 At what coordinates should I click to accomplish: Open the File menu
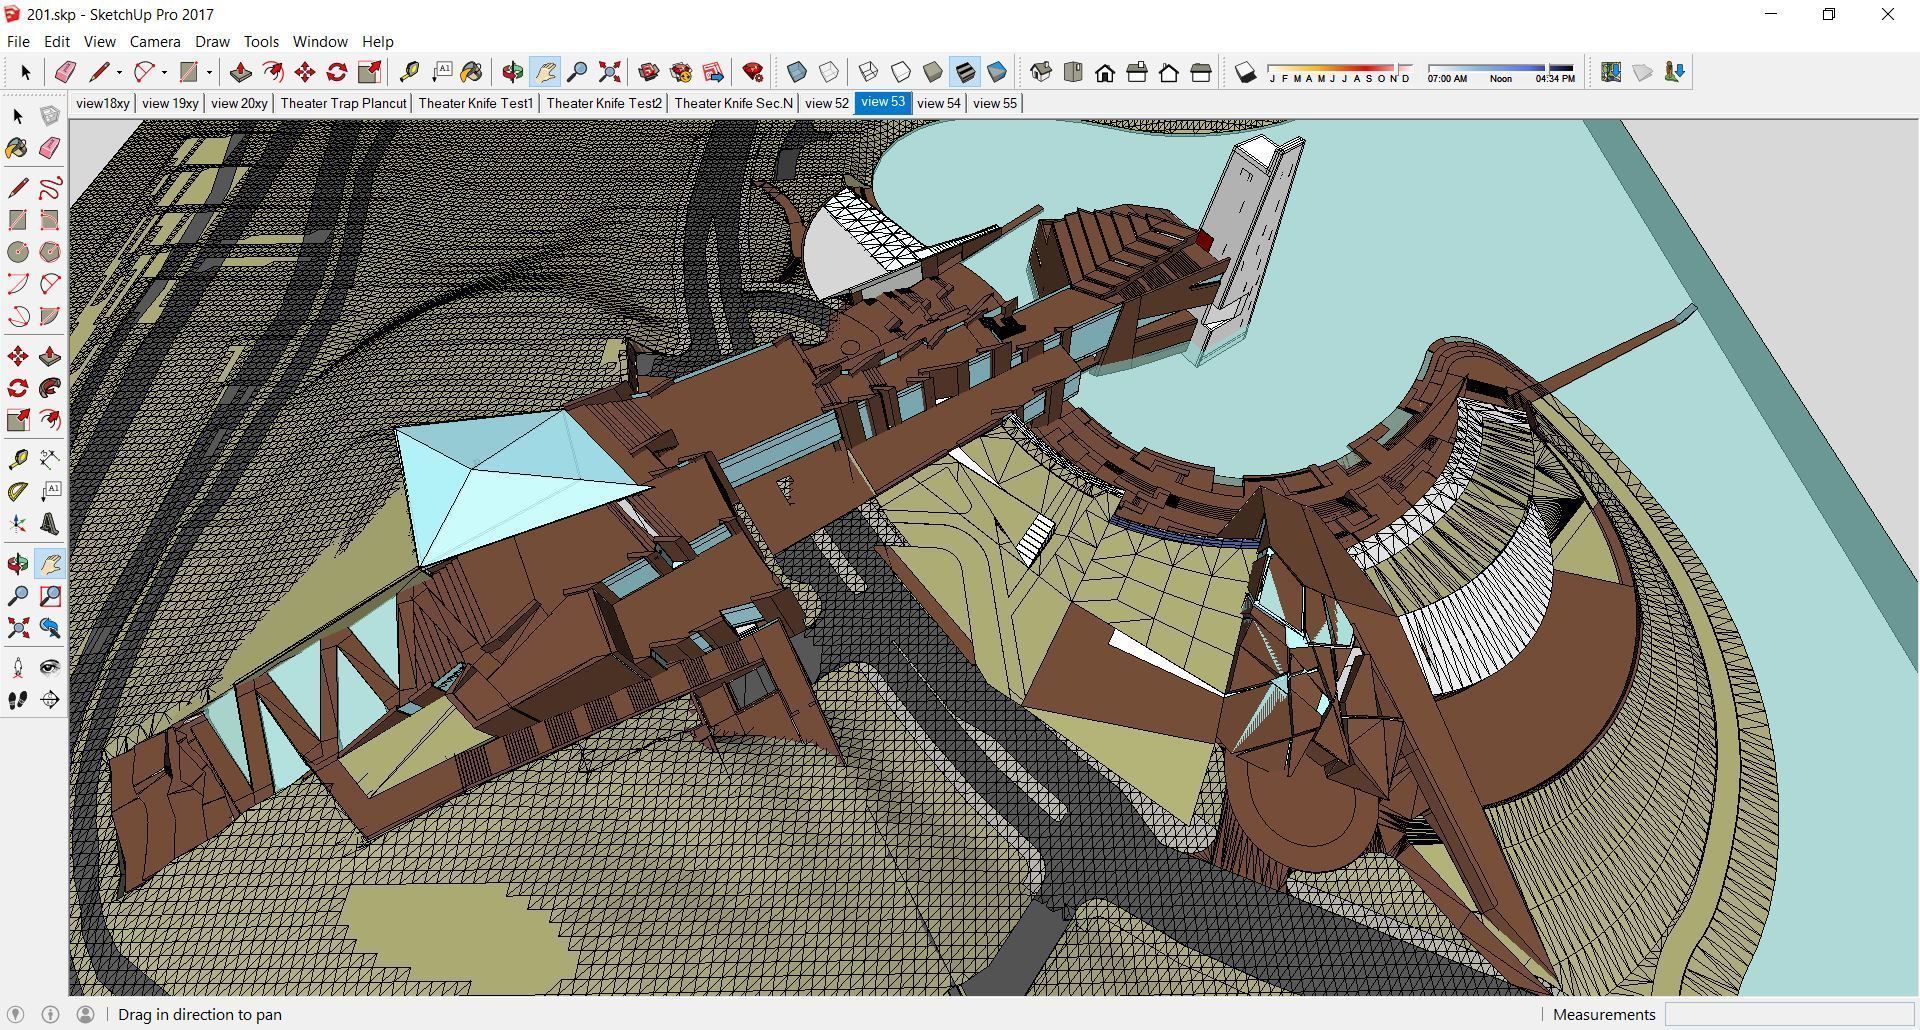(18, 42)
